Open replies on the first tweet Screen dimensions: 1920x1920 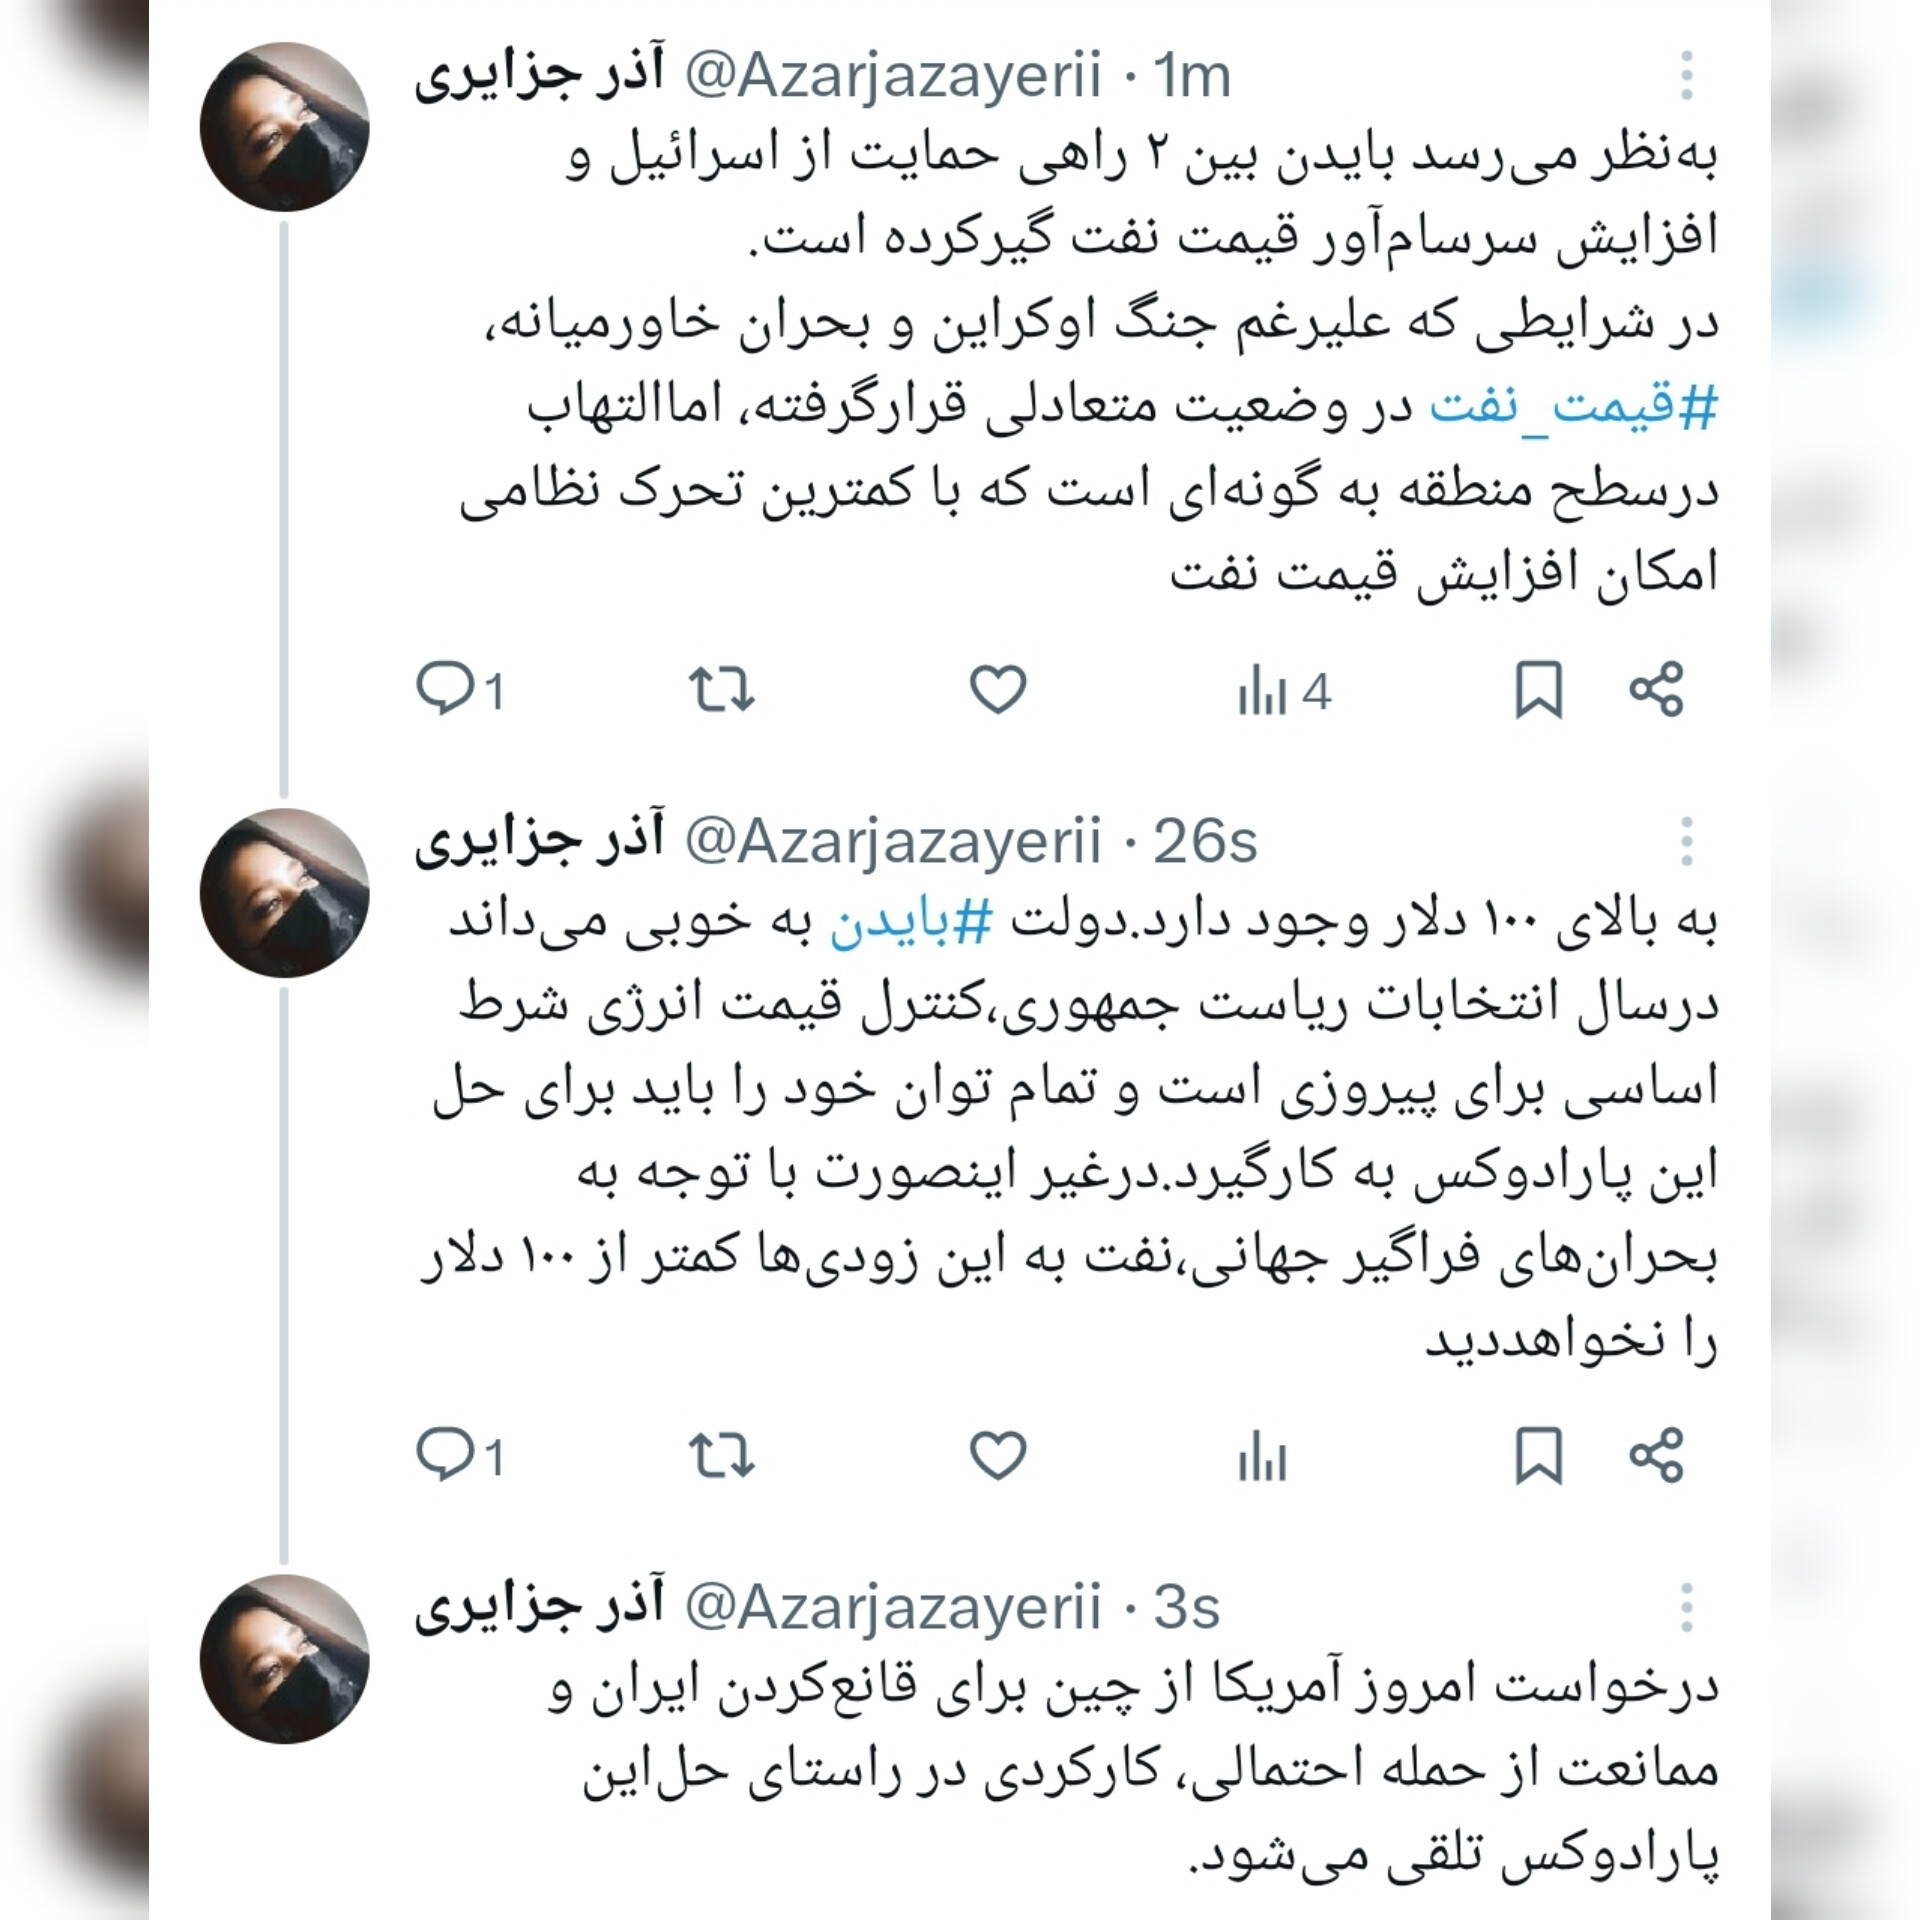[x=459, y=691]
